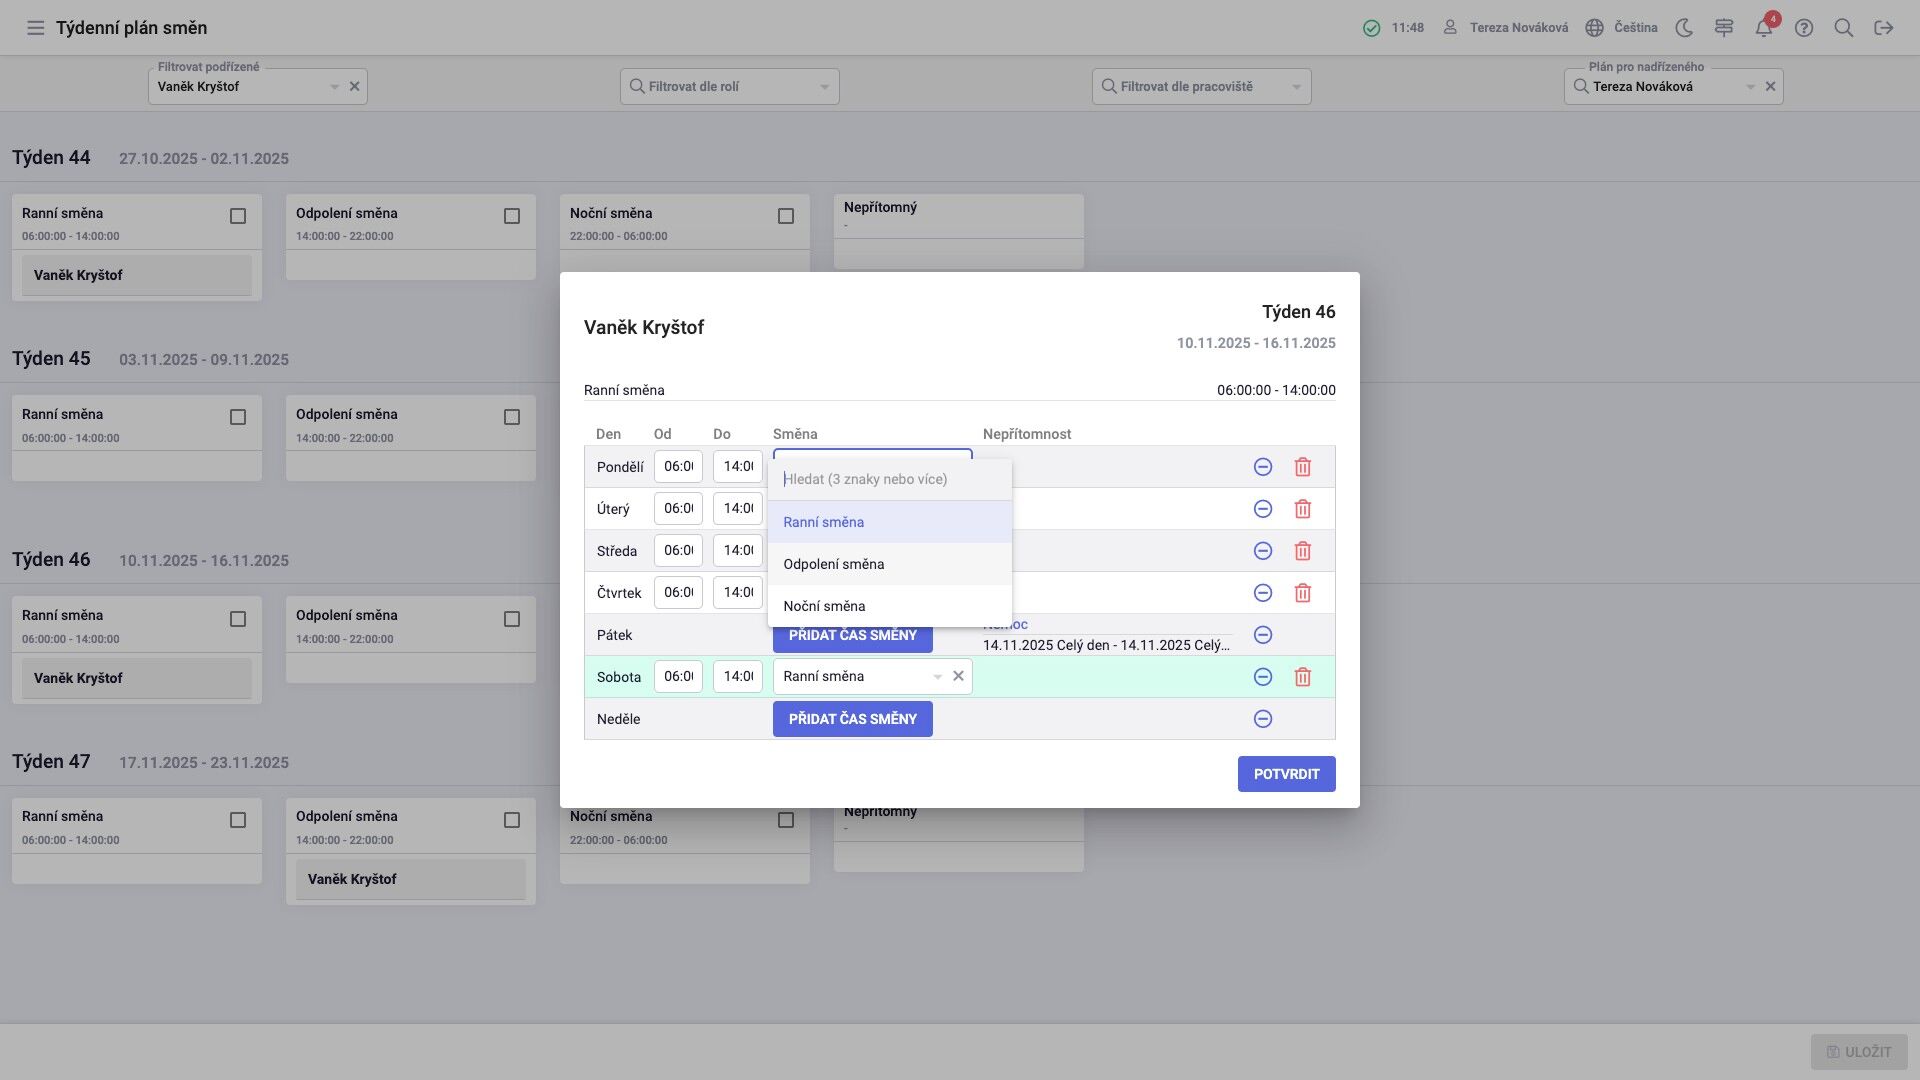Click Potvrdit button
1920x1080 pixels.
pyautogui.click(x=1286, y=774)
